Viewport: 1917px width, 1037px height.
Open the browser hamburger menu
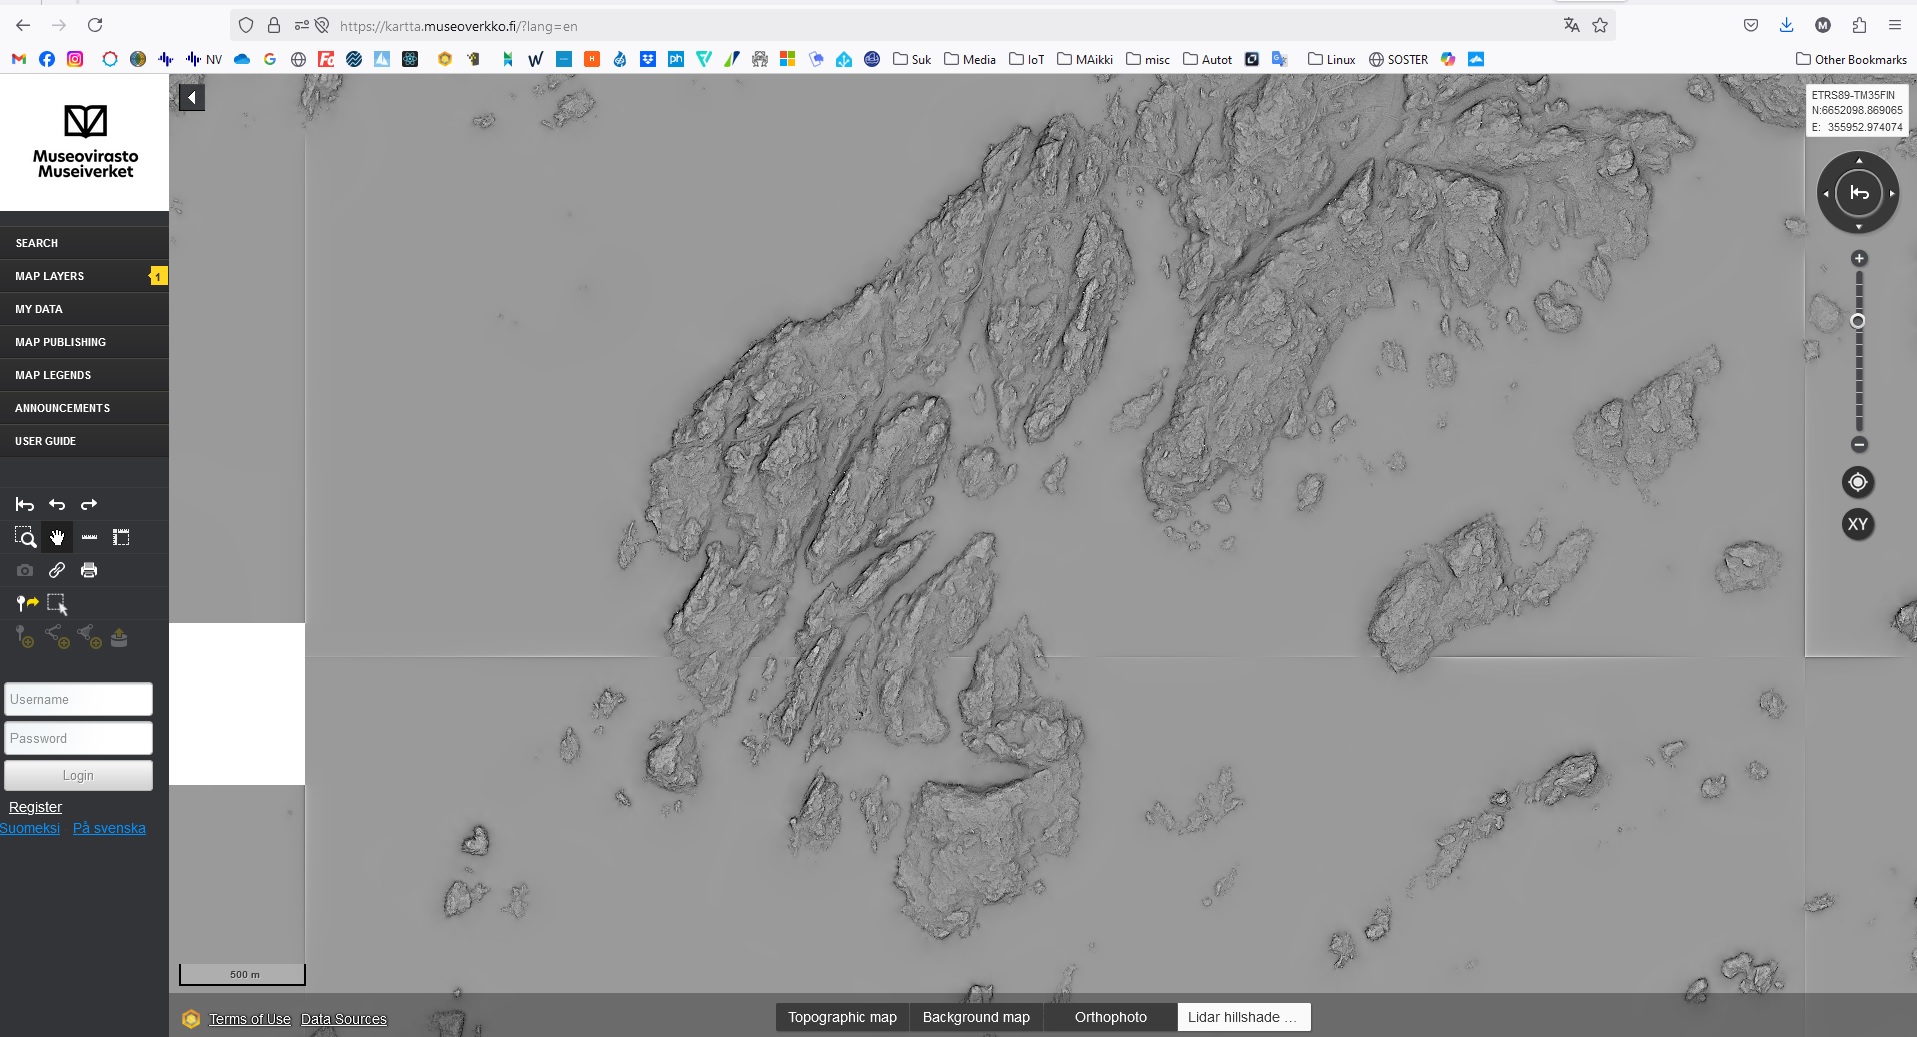point(1894,25)
